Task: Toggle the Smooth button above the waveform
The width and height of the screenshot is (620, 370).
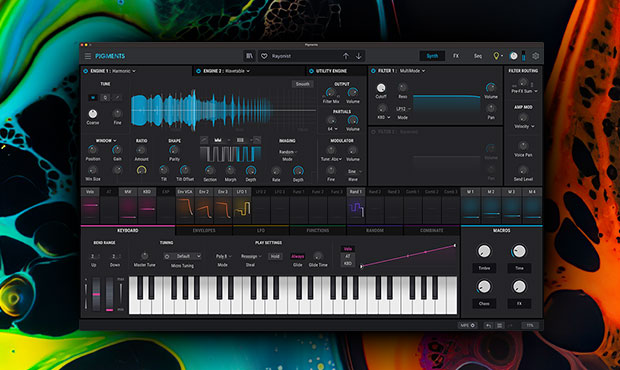Action: [x=302, y=84]
